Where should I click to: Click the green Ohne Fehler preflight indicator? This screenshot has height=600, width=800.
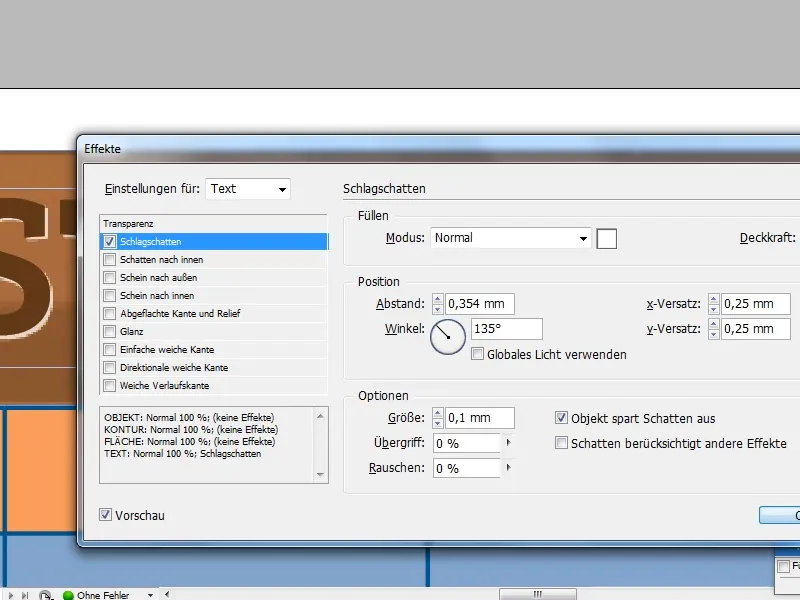pyautogui.click(x=68, y=595)
